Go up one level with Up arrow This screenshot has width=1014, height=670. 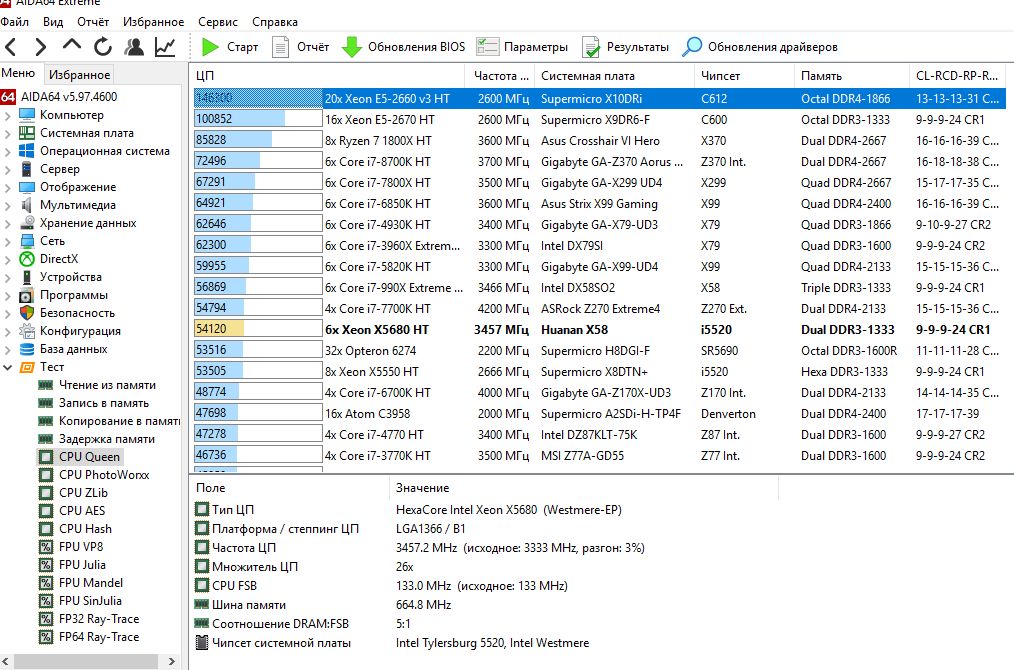(x=72, y=45)
